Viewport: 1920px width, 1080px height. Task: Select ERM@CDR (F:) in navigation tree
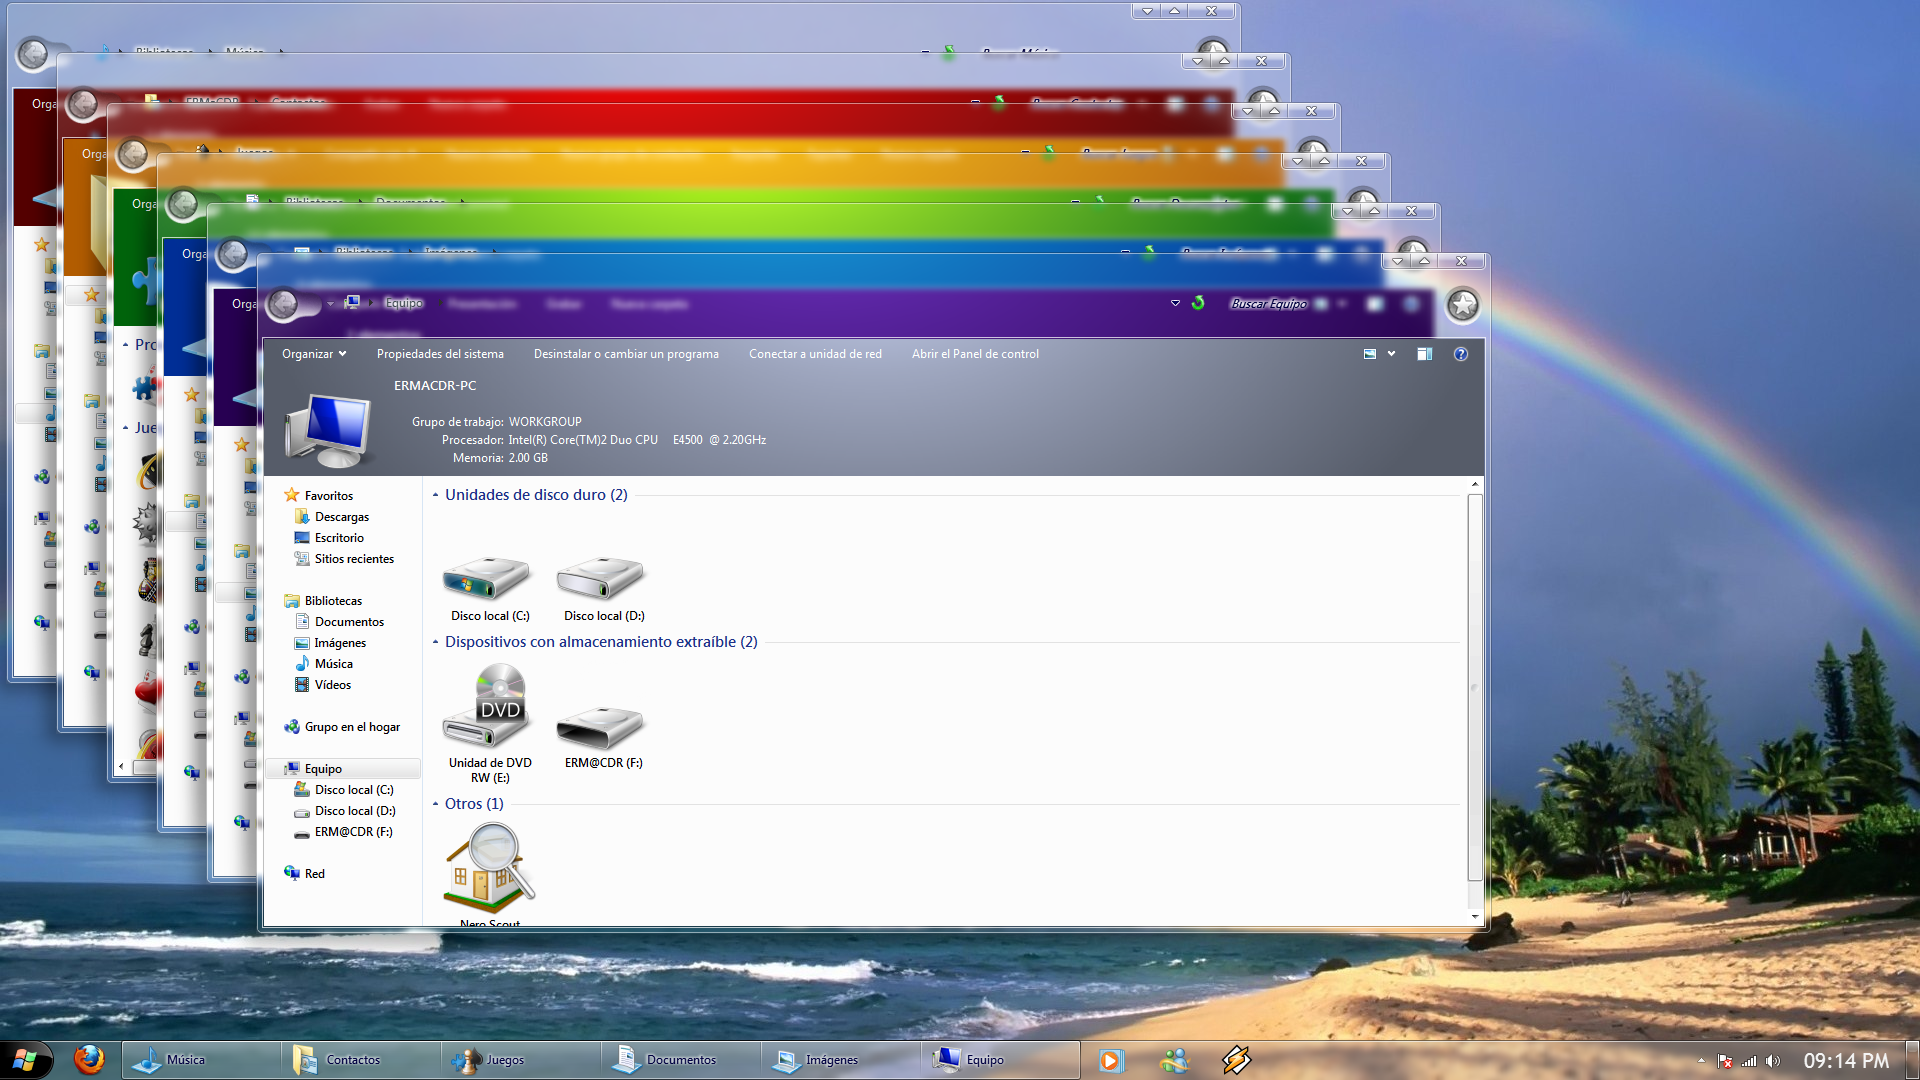343,832
